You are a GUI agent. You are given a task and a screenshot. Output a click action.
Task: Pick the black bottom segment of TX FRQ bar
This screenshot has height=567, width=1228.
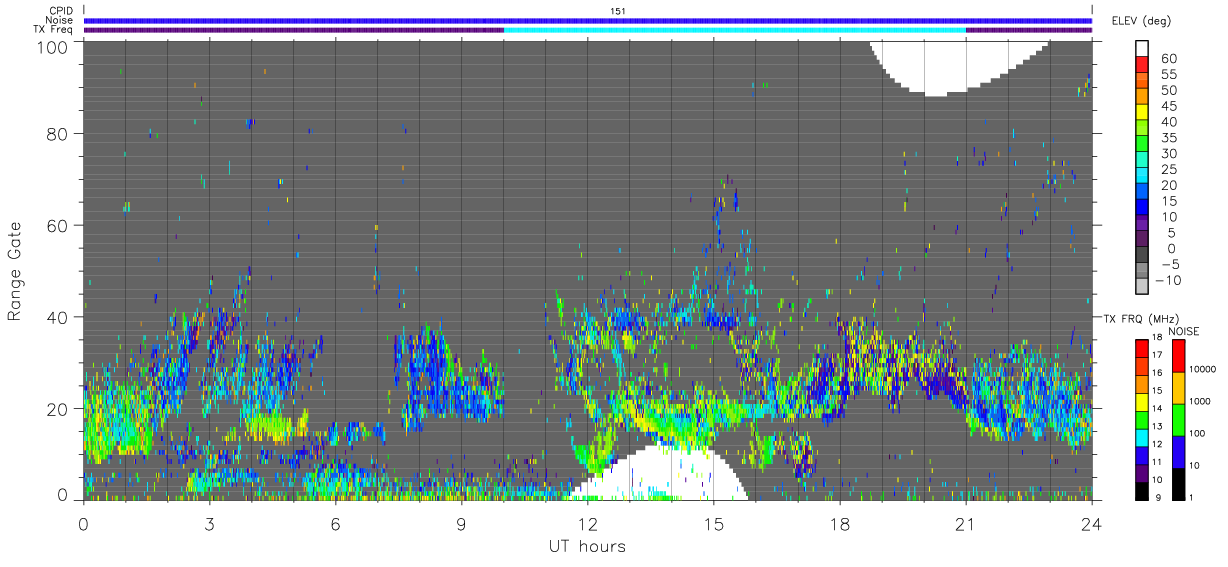click(1141, 489)
